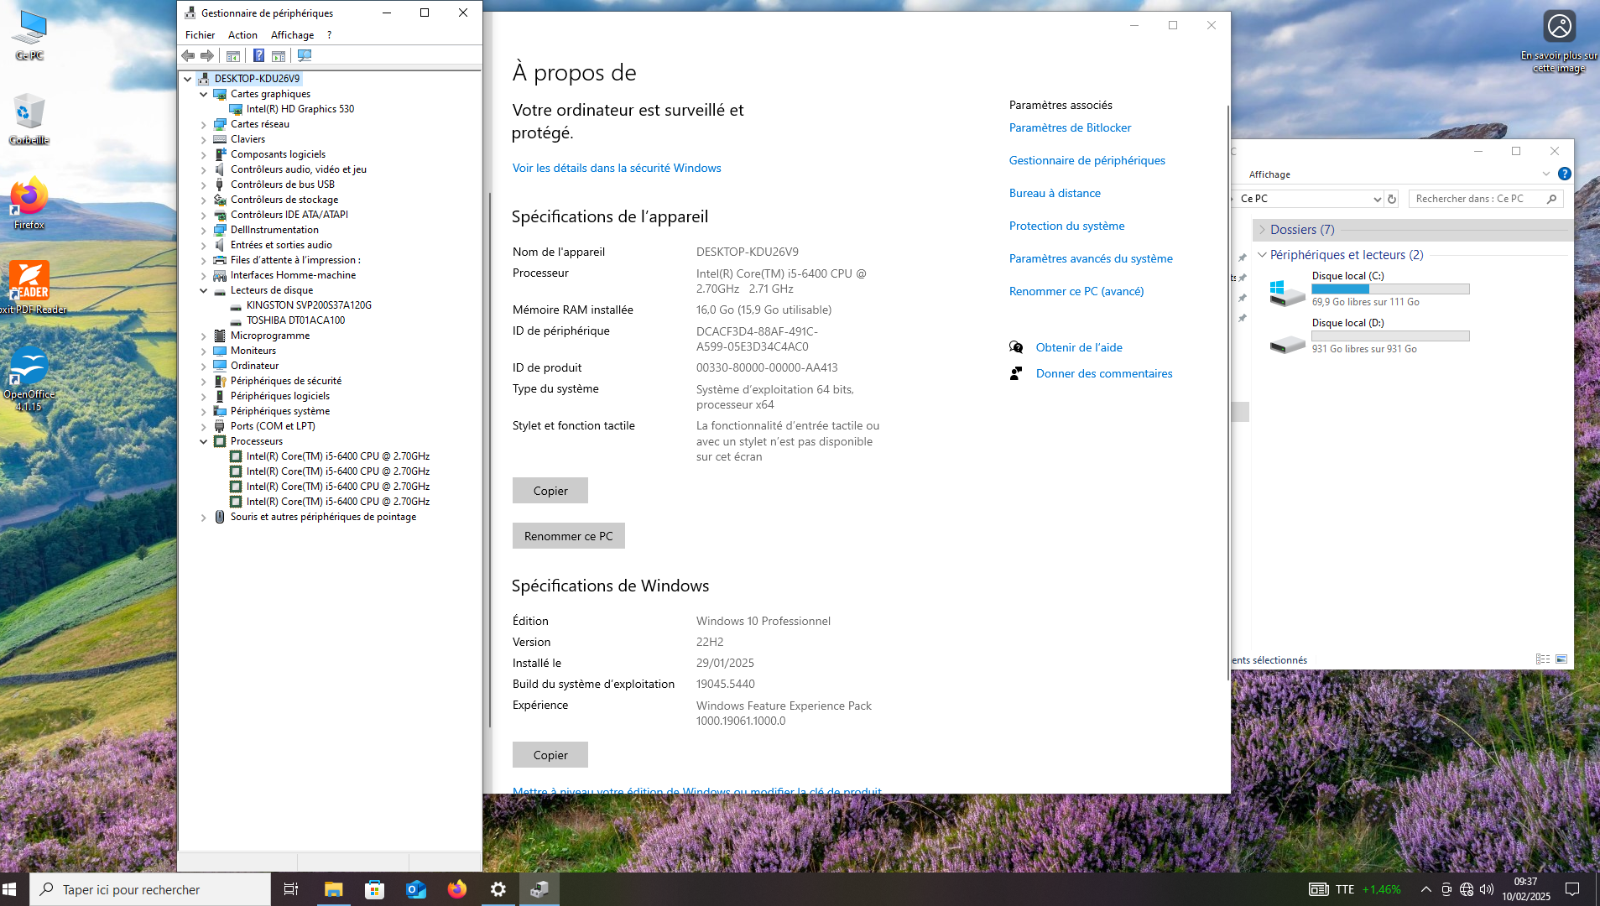Expand the Moniteurs node
1600x906 pixels.
click(x=204, y=351)
